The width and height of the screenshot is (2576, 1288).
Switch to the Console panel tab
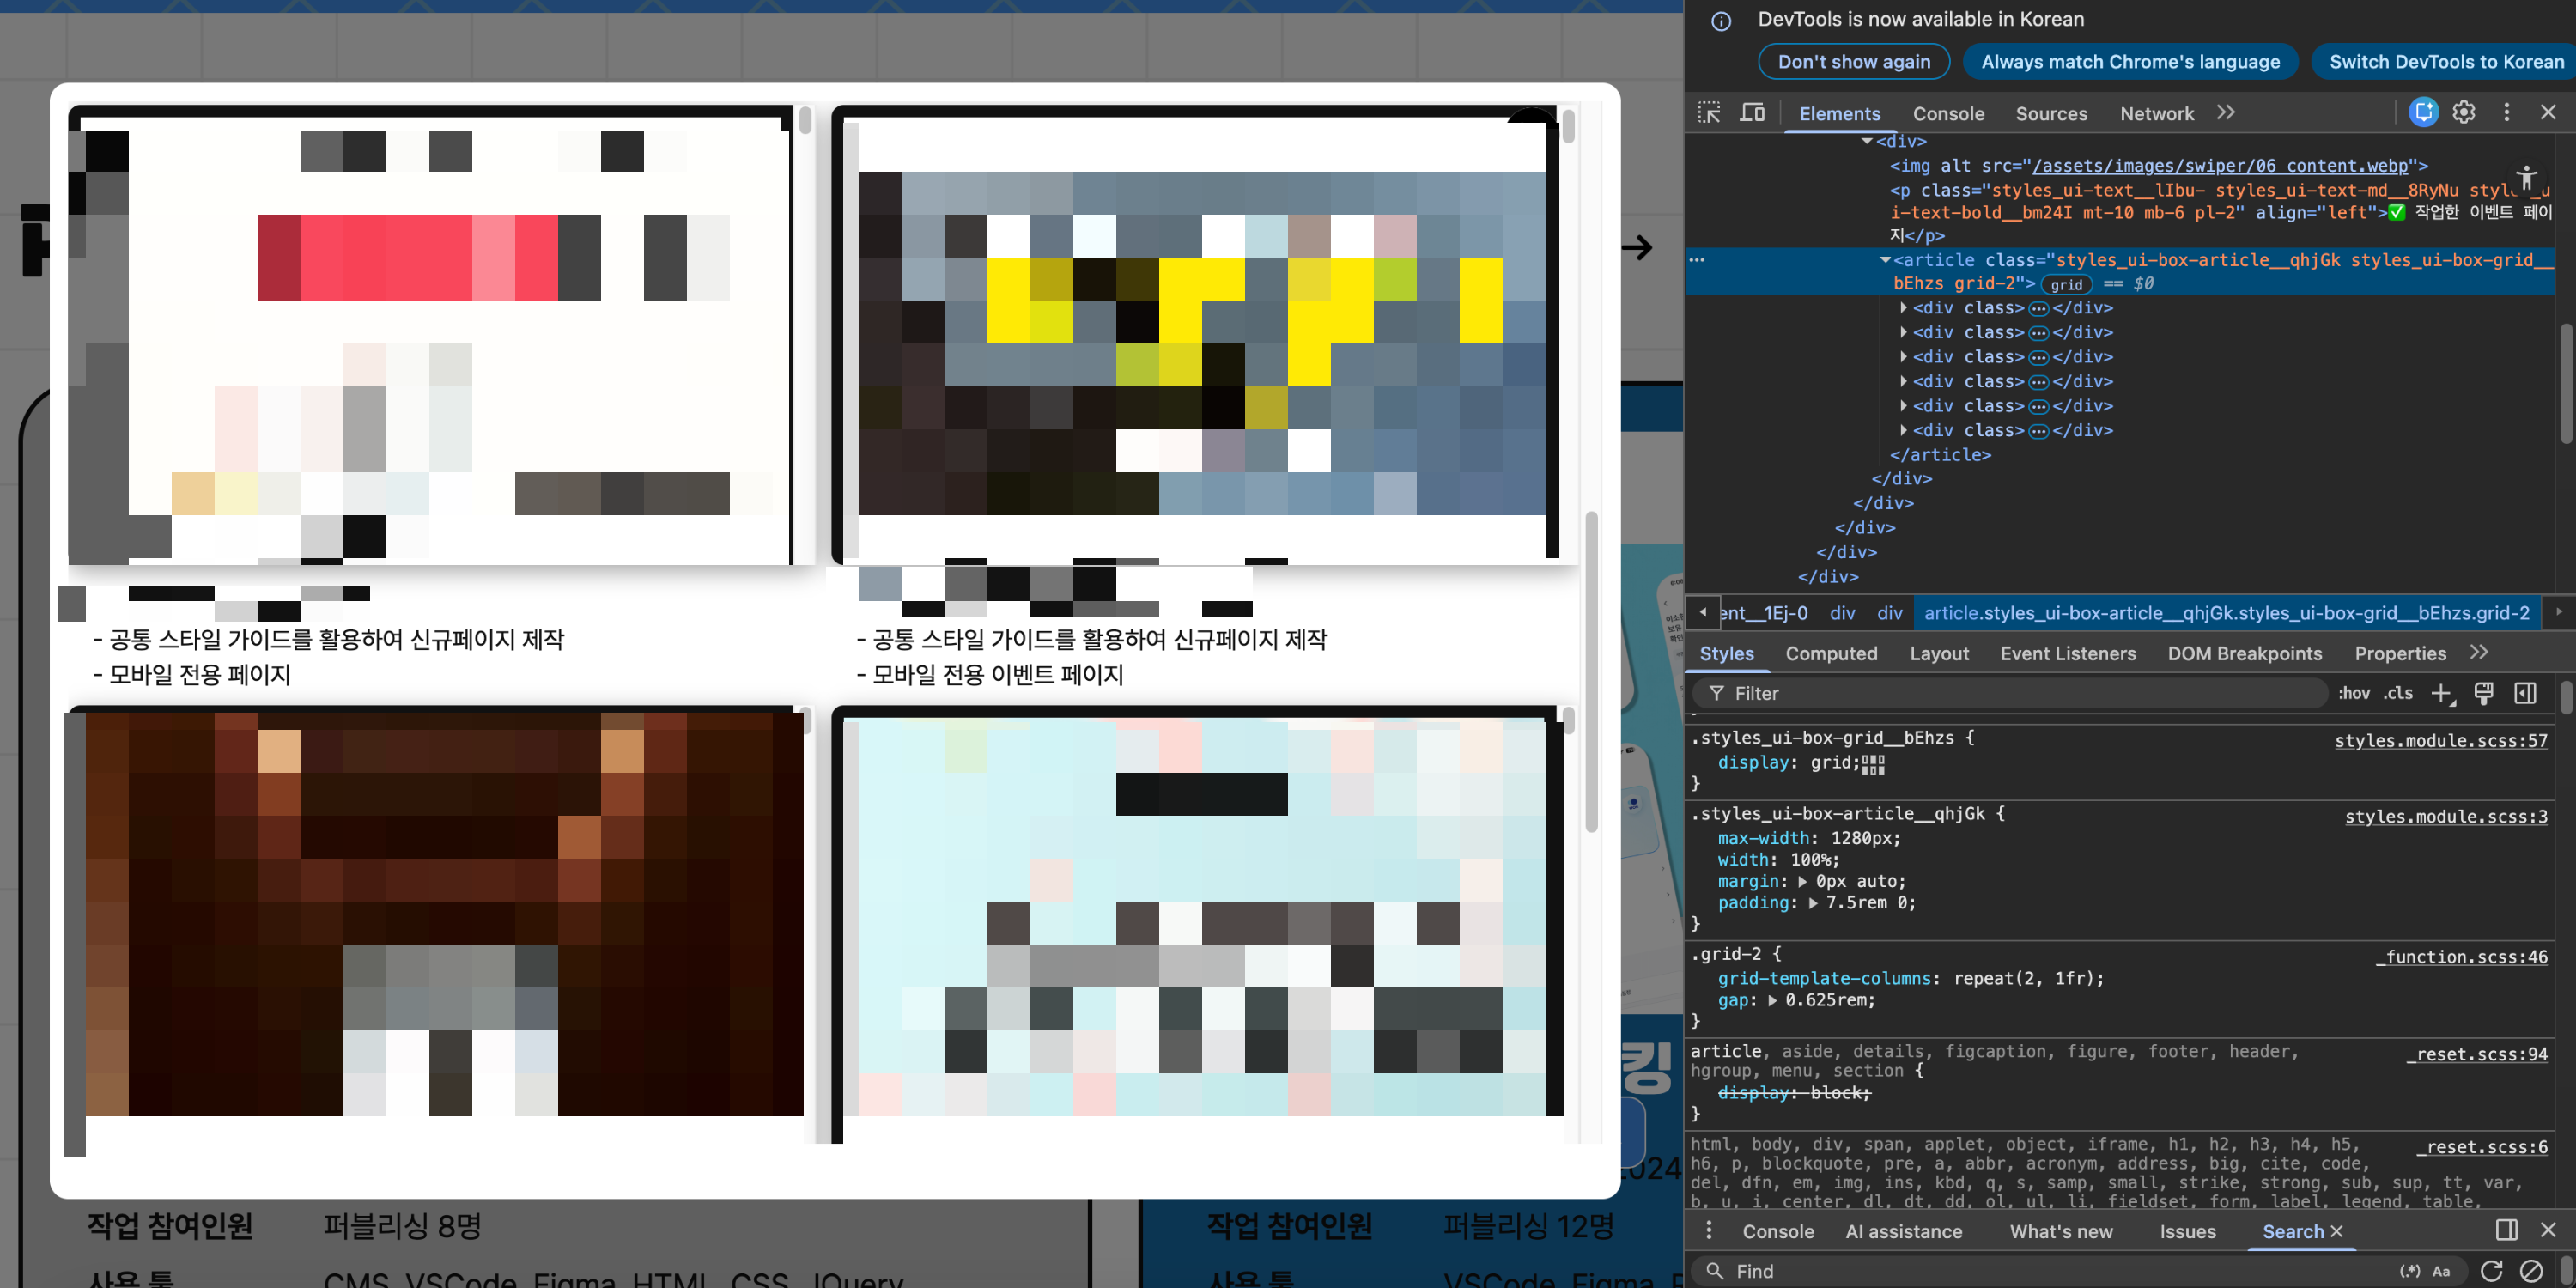coord(1948,114)
